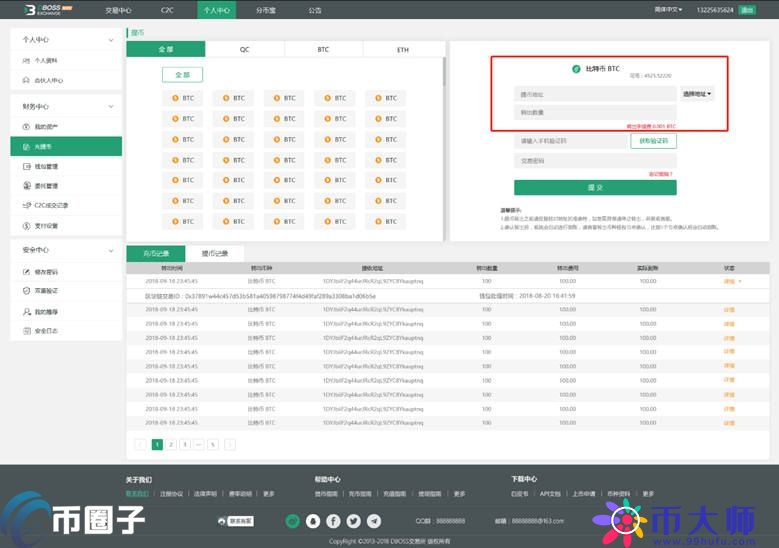Click the ellipsis pagination button
Image resolution: width=779 pixels, height=548 pixels.
[x=199, y=444]
